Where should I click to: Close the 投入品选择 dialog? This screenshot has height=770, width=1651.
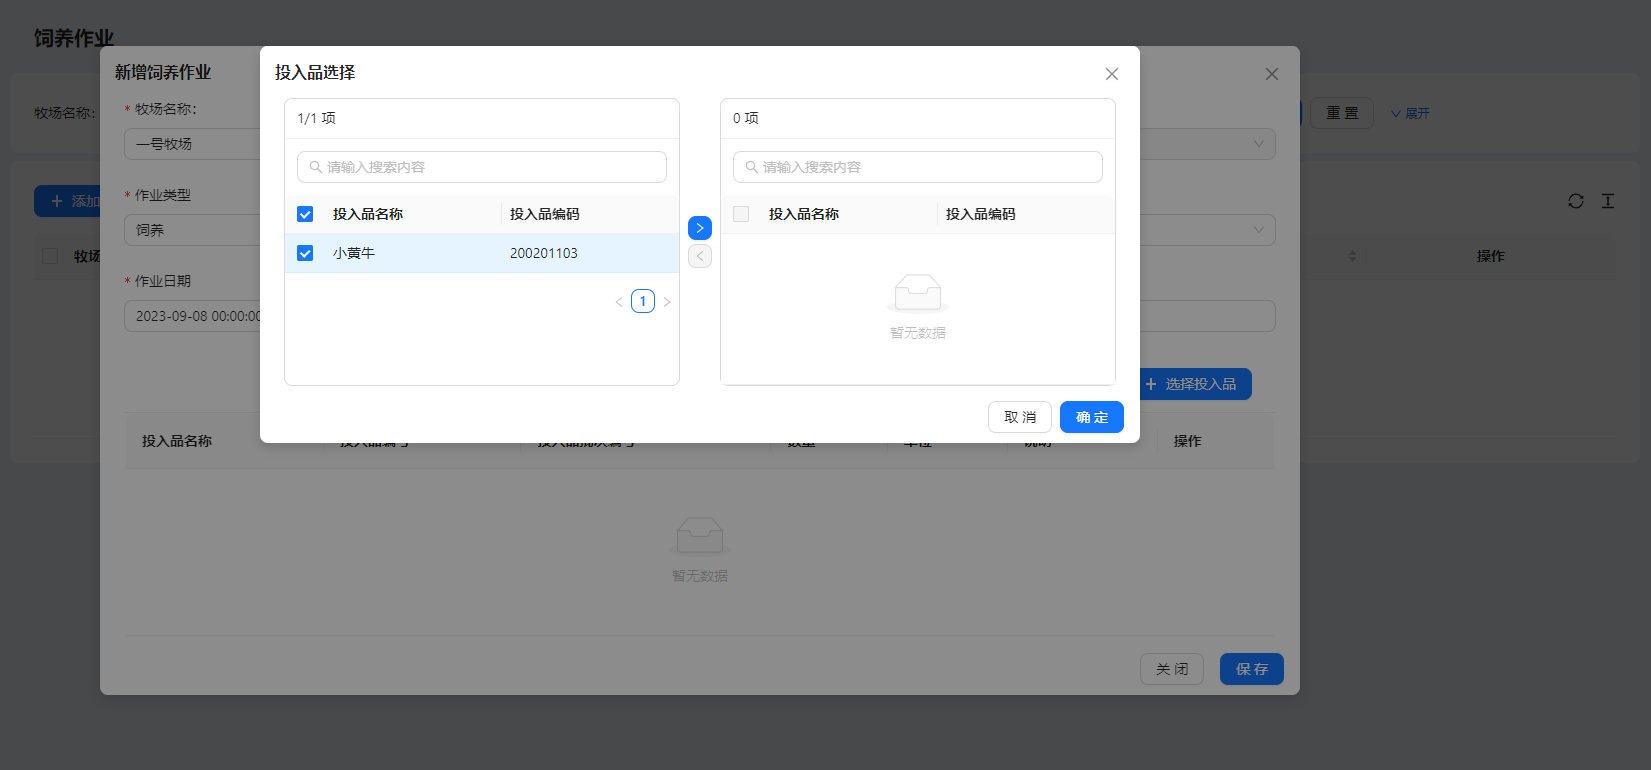(1111, 74)
